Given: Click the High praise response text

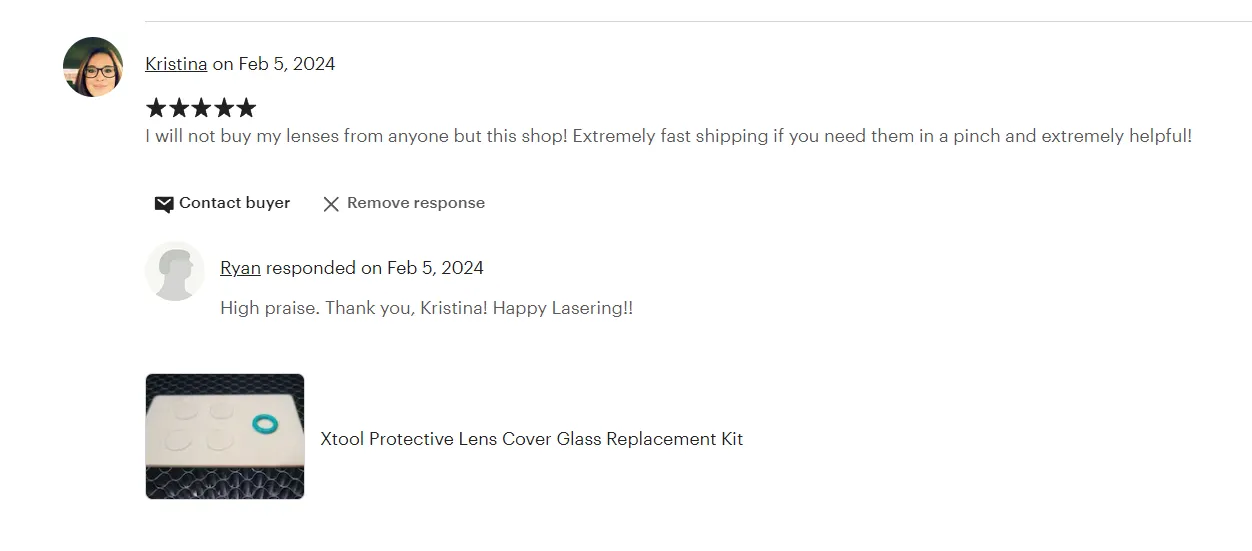Looking at the screenshot, I should [x=426, y=308].
